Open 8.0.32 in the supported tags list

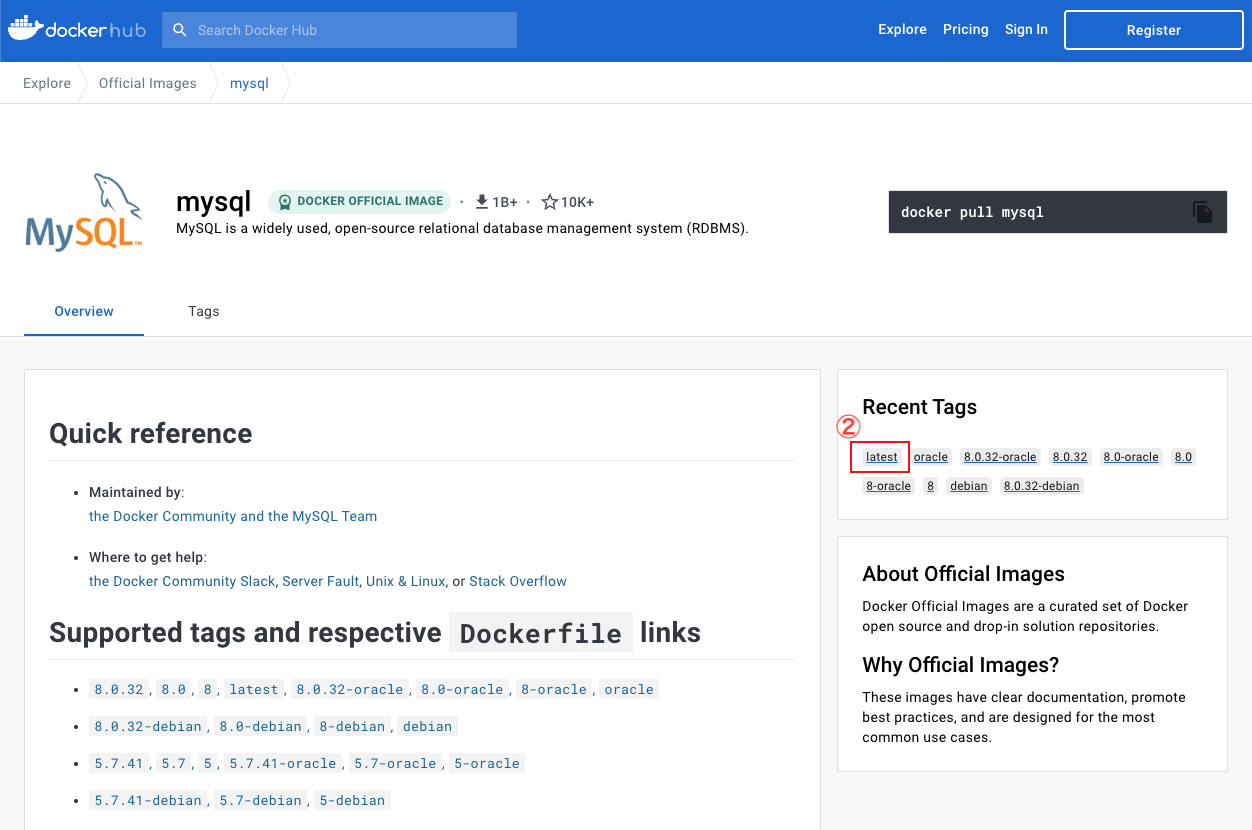[119, 689]
